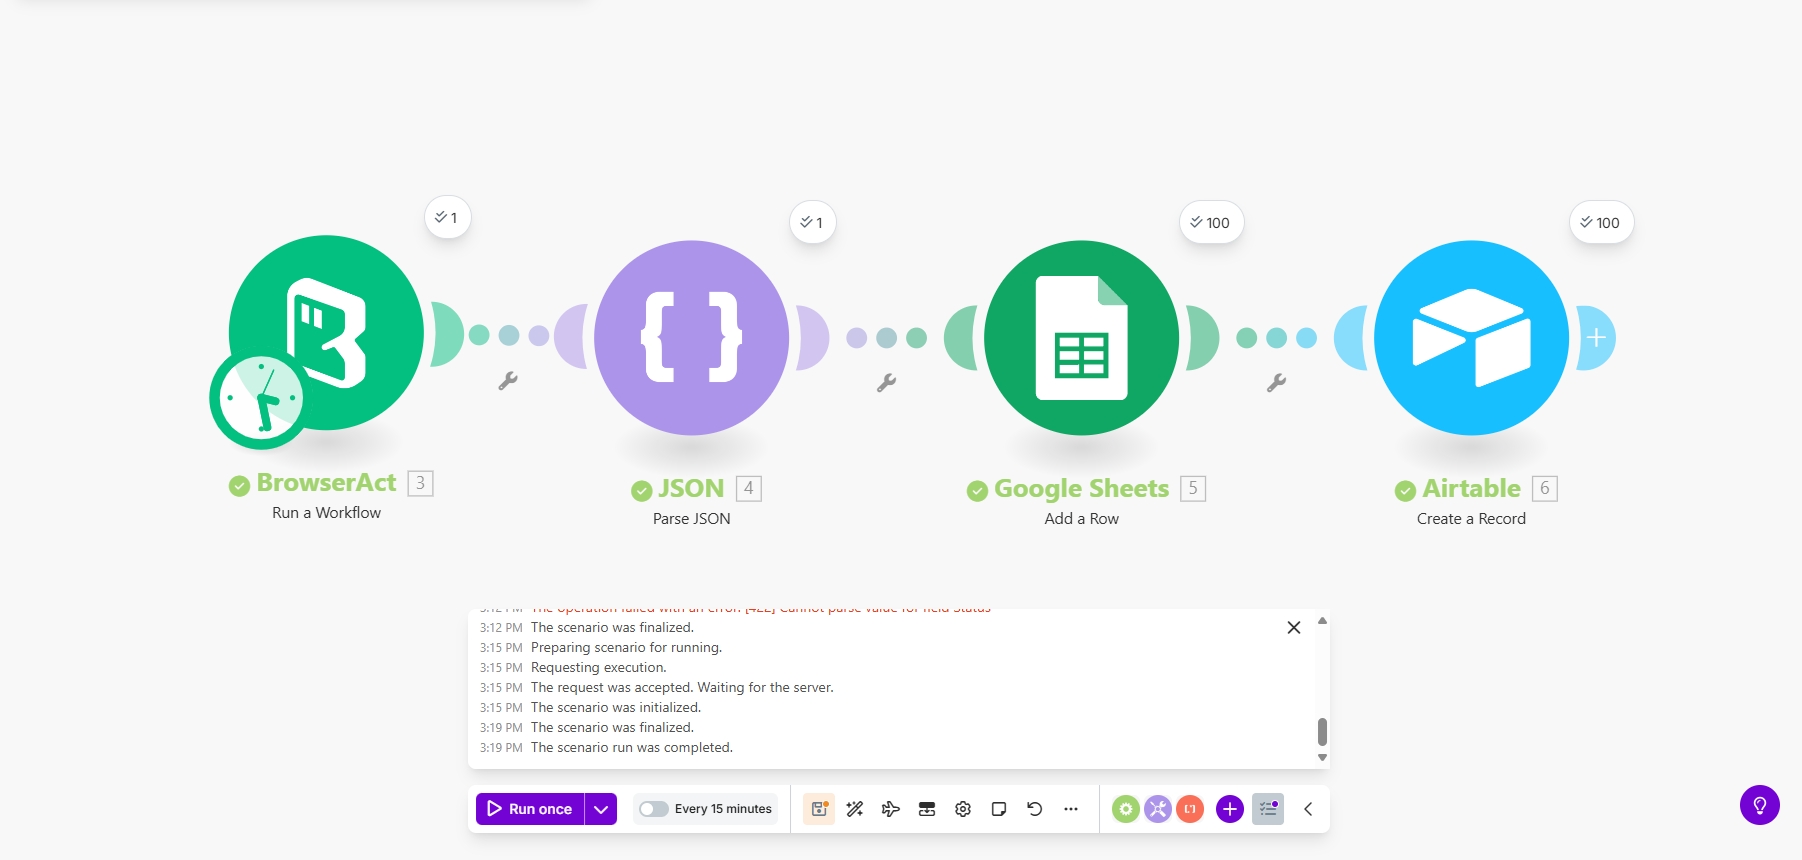Open the BrowserAct schedule clock icon
The width and height of the screenshot is (1802, 860).
coord(261,399)
